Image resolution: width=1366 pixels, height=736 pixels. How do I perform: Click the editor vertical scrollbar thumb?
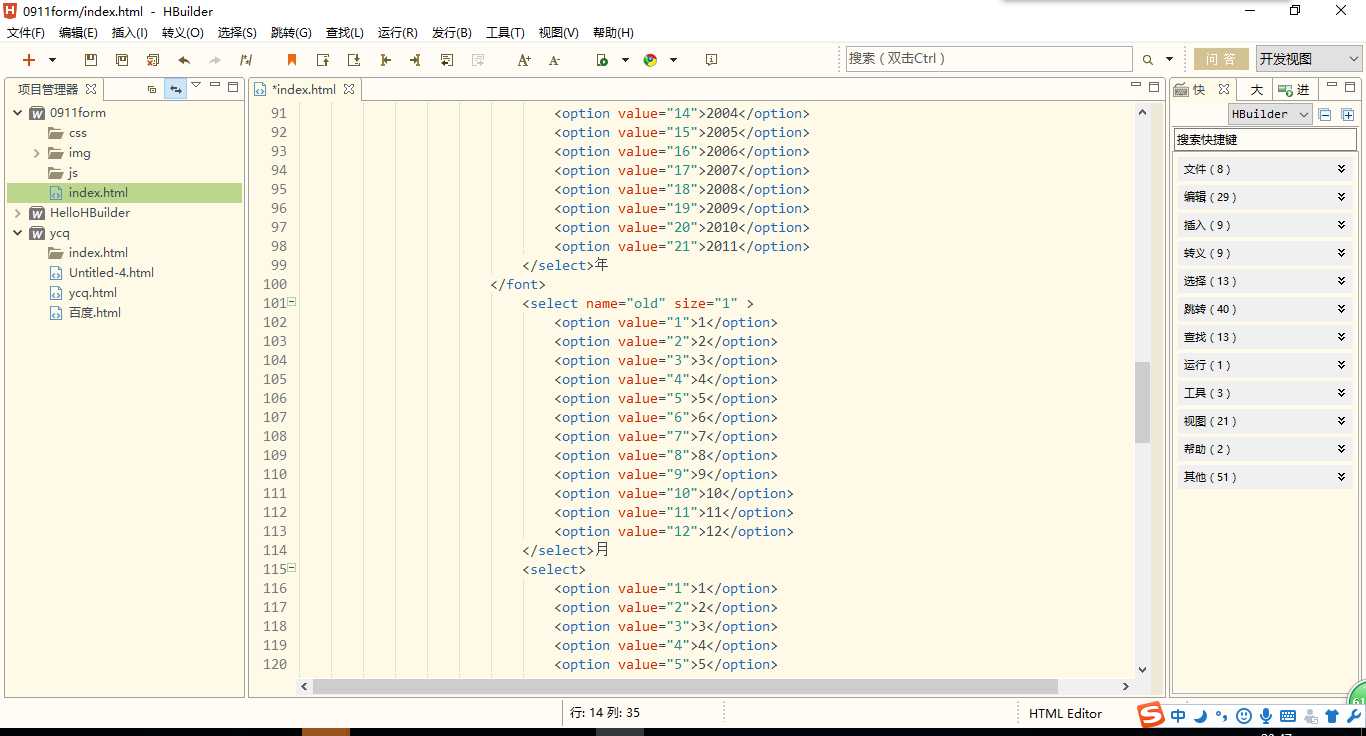pyautogui.click(x=1142, y=402)
